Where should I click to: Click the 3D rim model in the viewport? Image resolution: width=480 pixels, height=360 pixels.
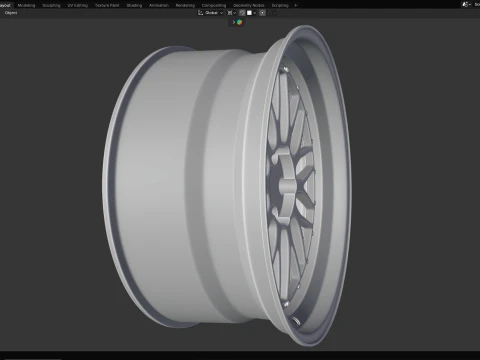tap(227, 185)
